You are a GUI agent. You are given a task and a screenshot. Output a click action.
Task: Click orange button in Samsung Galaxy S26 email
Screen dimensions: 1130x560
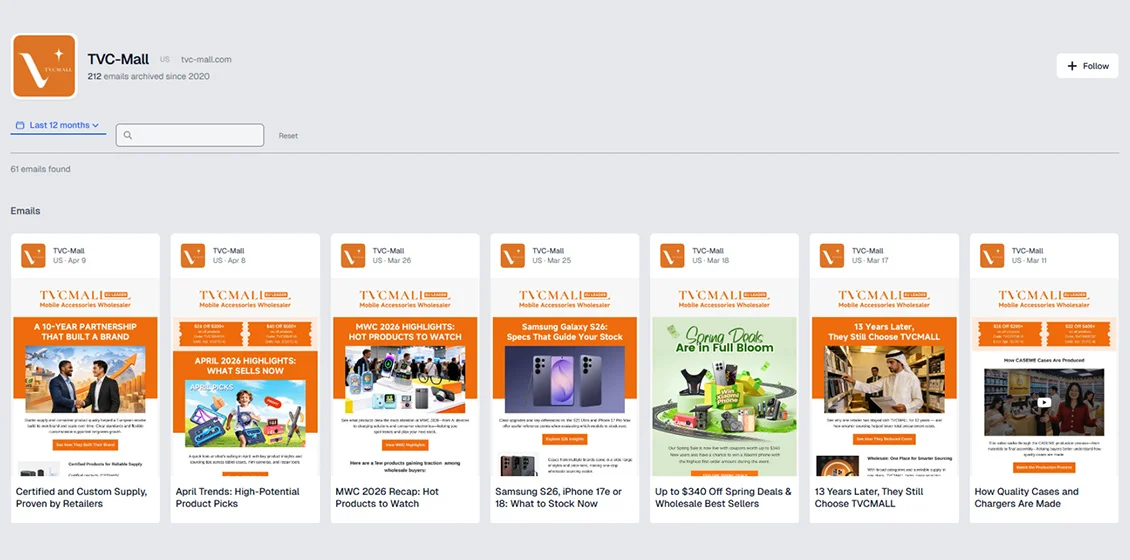(x=564, y=439)
